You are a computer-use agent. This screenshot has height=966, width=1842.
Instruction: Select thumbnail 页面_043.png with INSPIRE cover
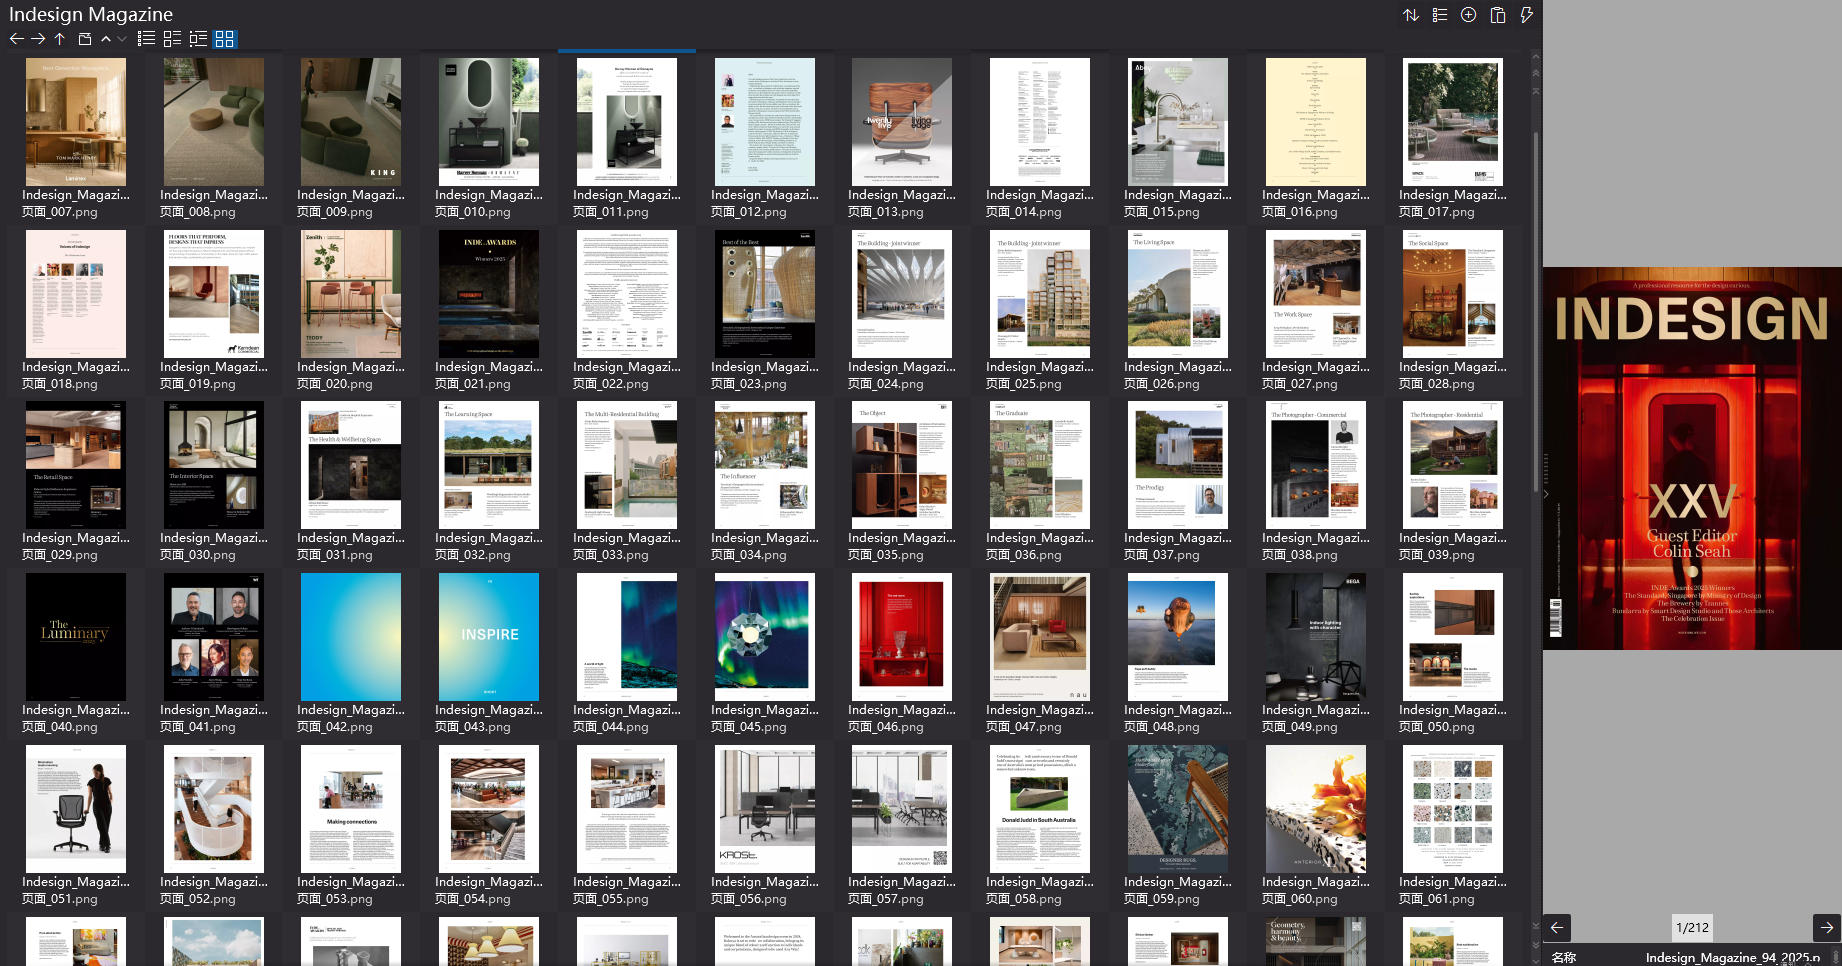[x=489, y=637]
